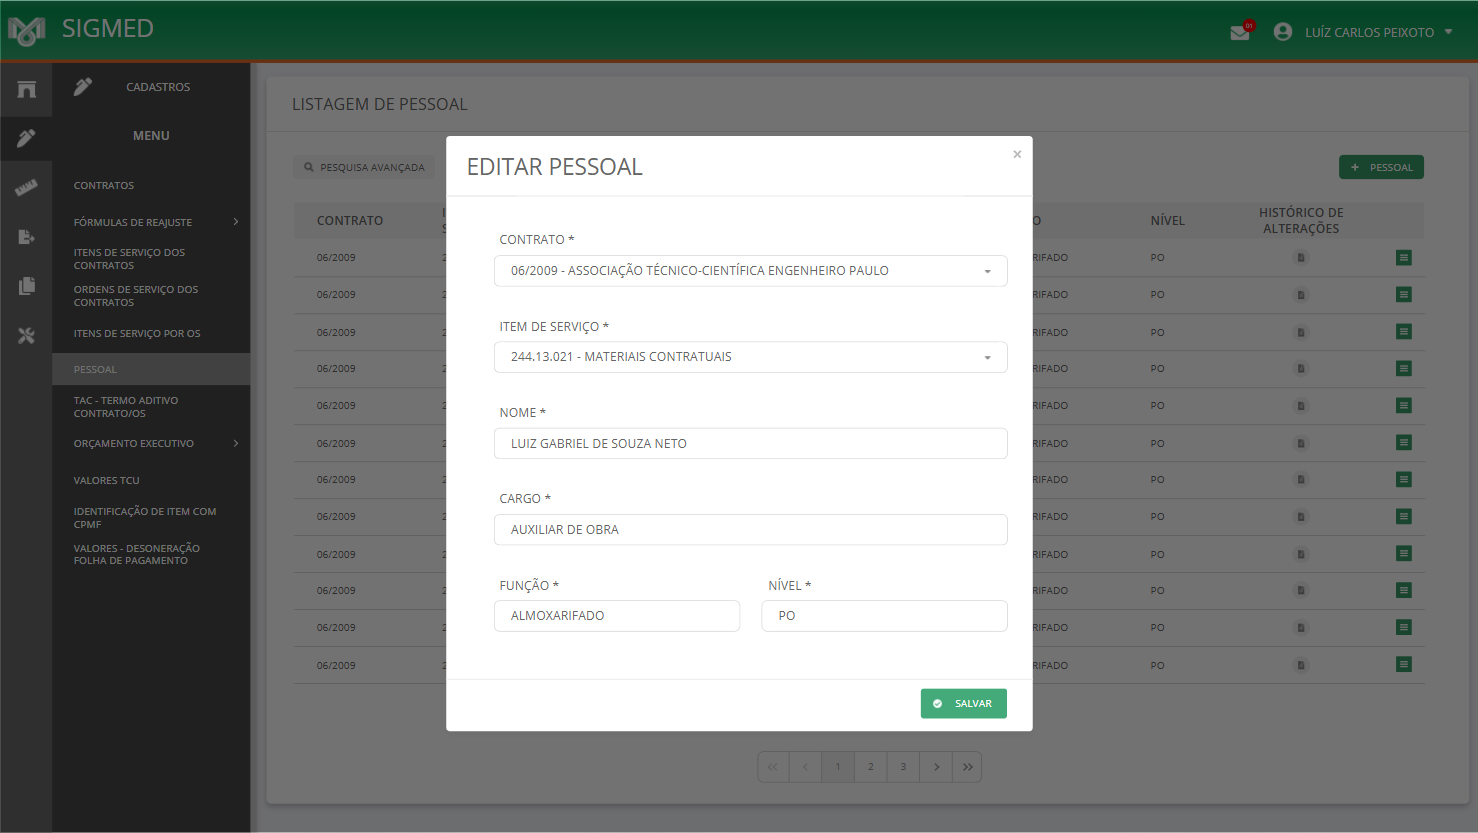
Task: Jump to first page double arrow
Action: tap(773, 767)
